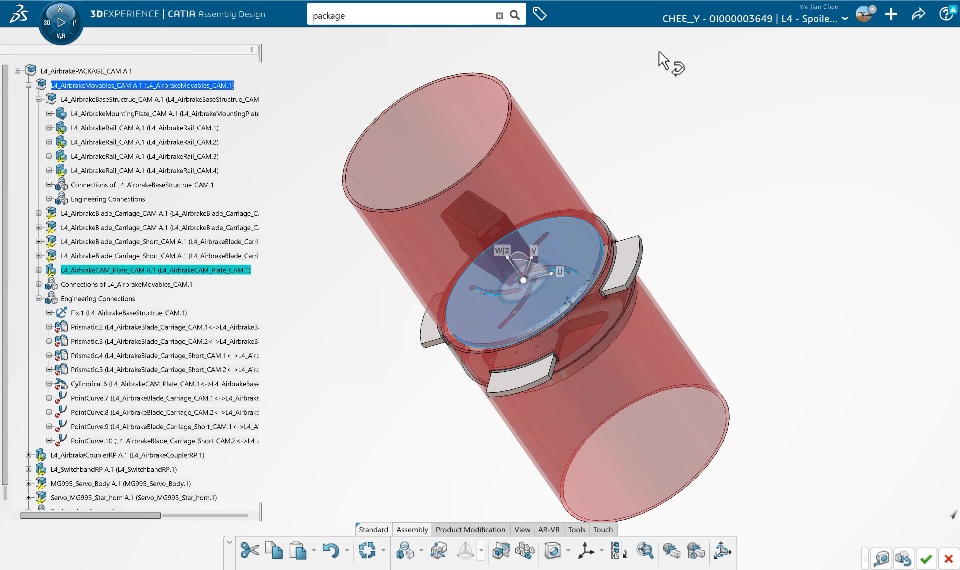Open the collaborative space dropdown chevron
The height and width of the screenshot is (570, 960).
coord(845,19)
